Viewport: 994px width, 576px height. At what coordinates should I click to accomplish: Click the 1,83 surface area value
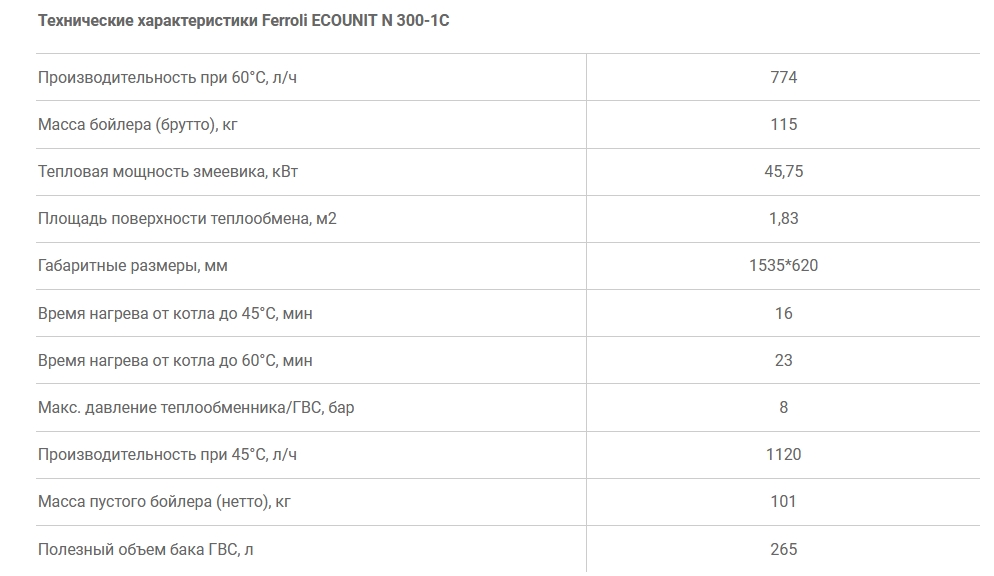784,219
